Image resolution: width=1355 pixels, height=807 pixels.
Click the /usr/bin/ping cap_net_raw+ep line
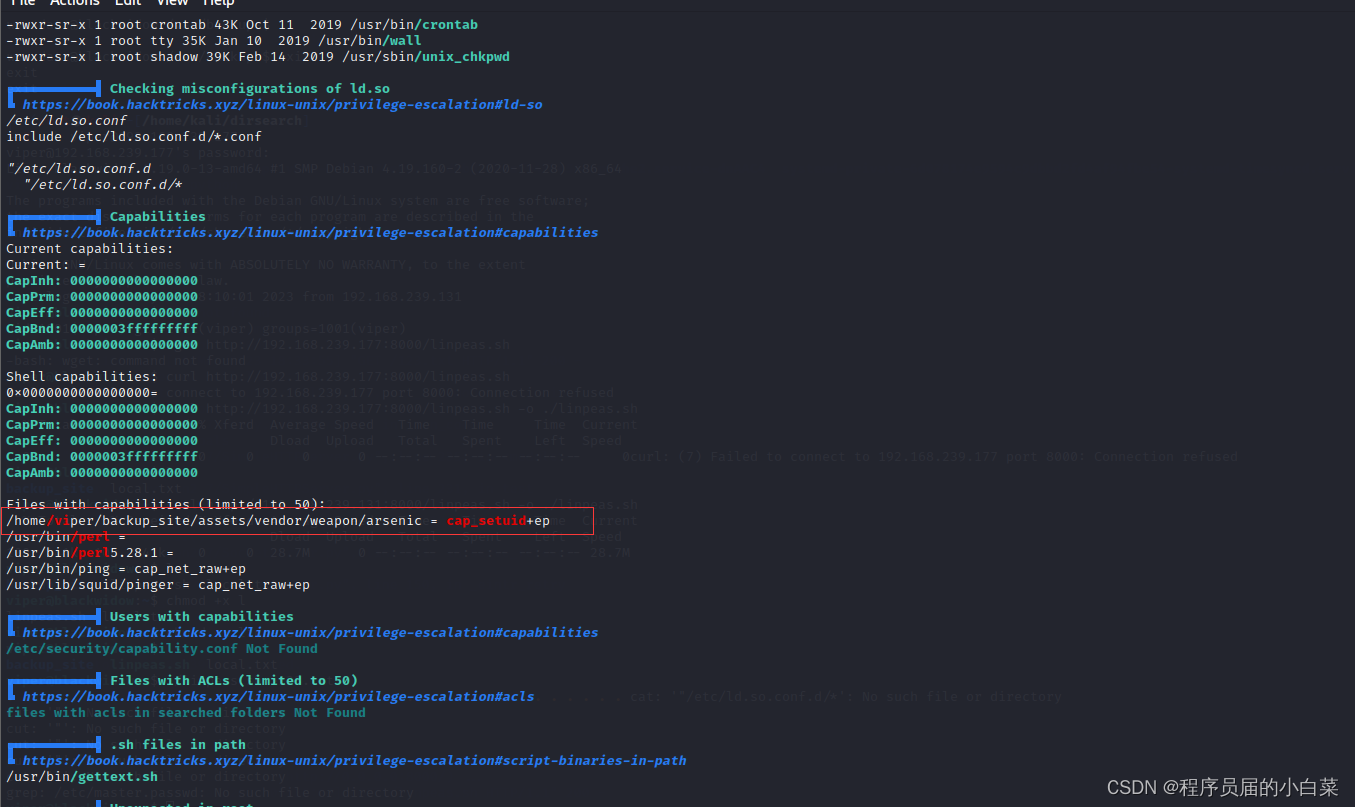126,568
